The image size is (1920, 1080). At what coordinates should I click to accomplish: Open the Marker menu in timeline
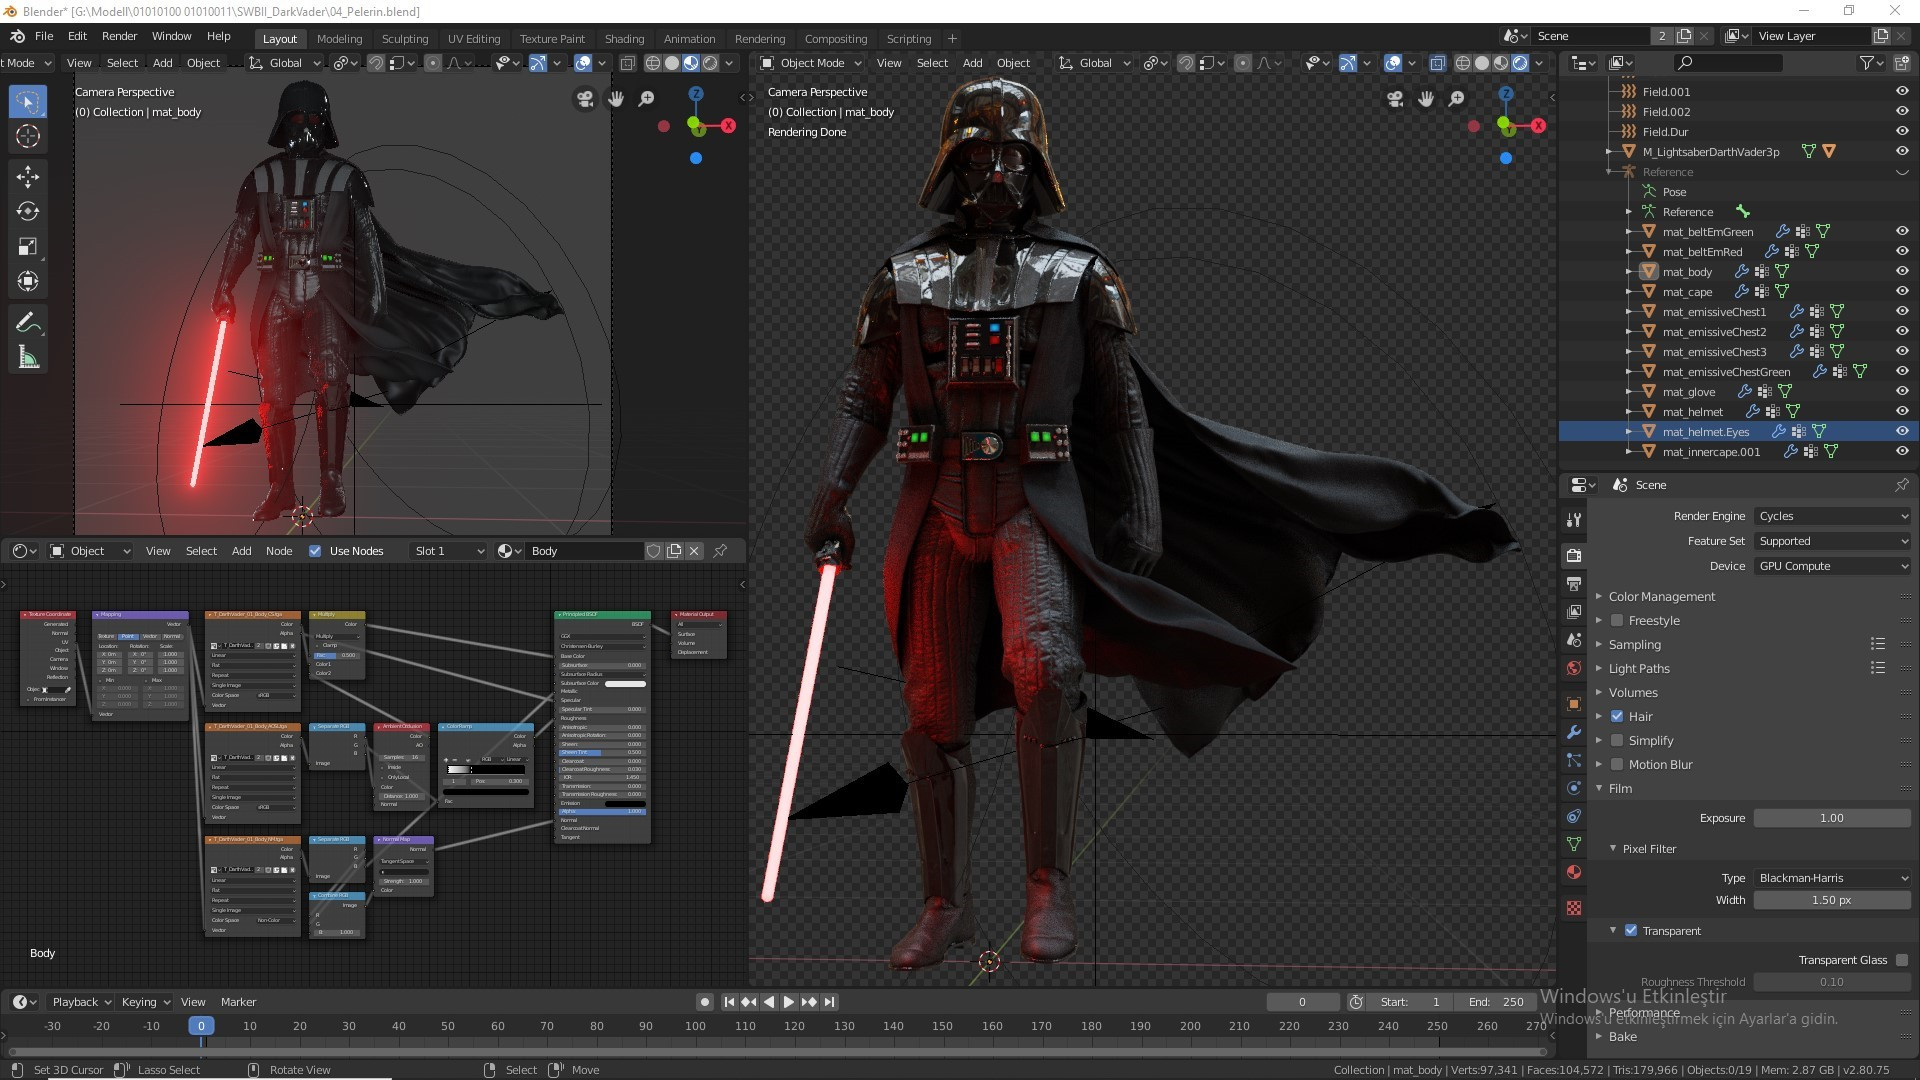click(238, 1002)
